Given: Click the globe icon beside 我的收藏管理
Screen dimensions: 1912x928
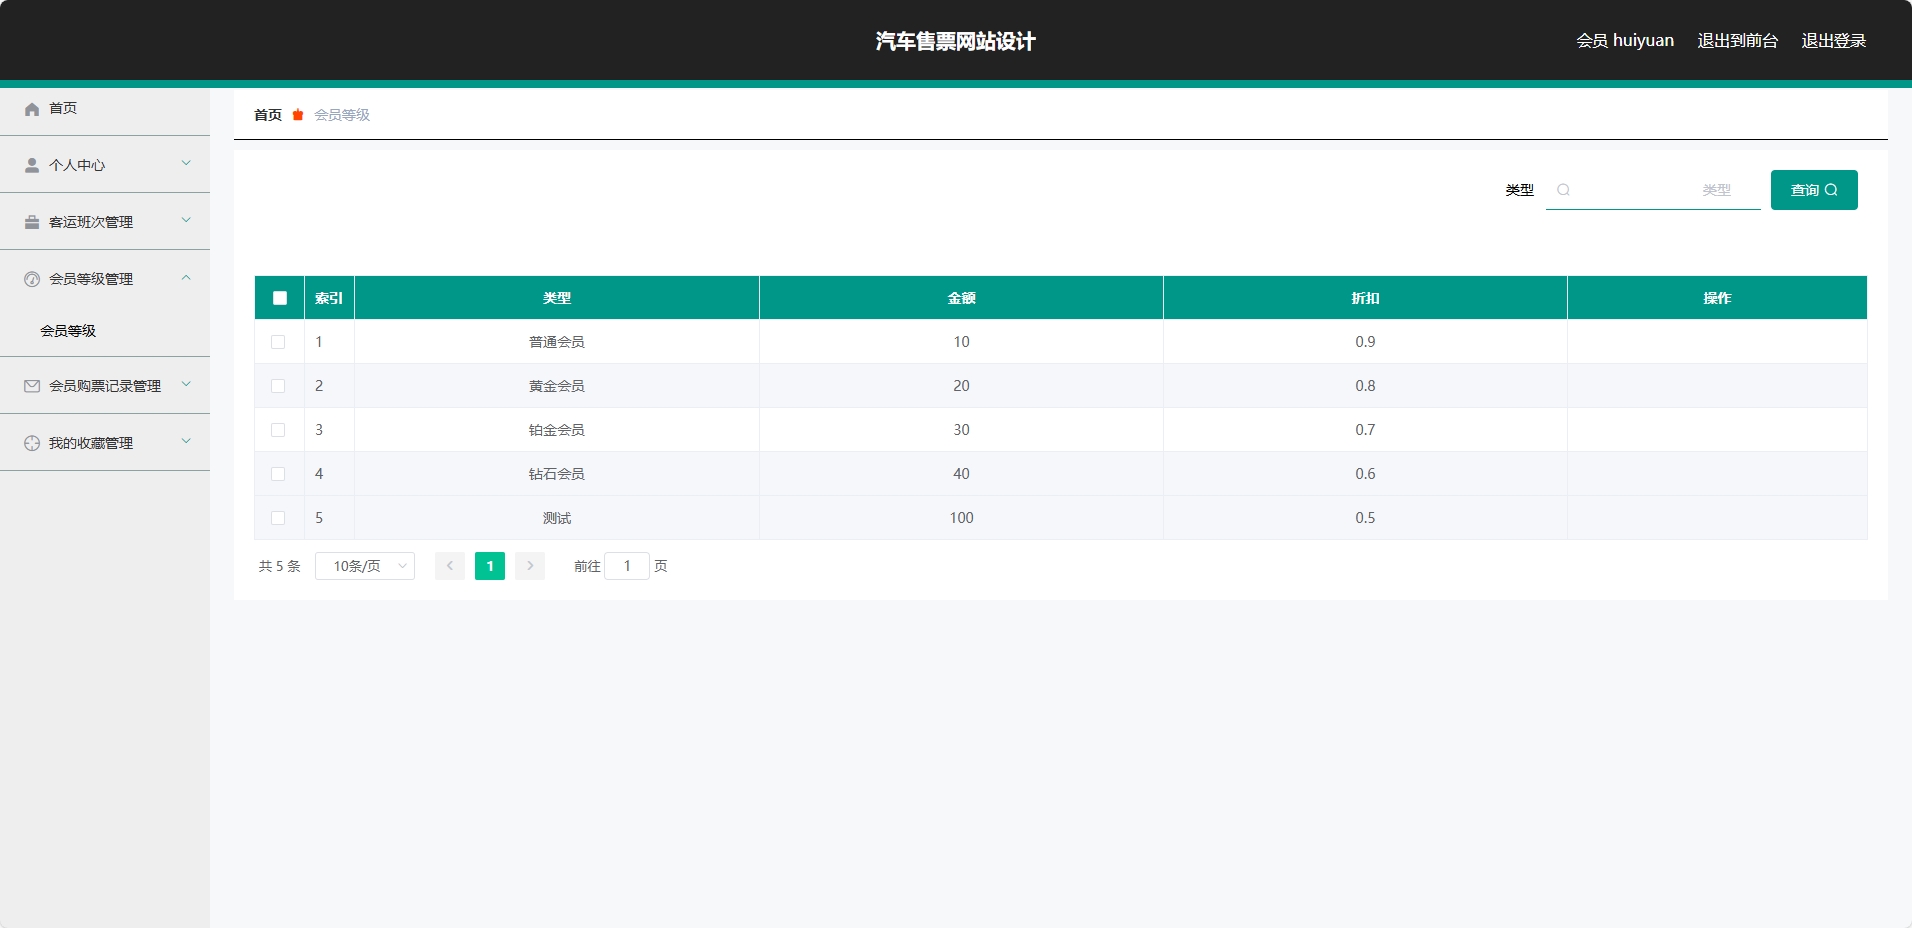Looking at the screenshot, I should coord(31,443).
